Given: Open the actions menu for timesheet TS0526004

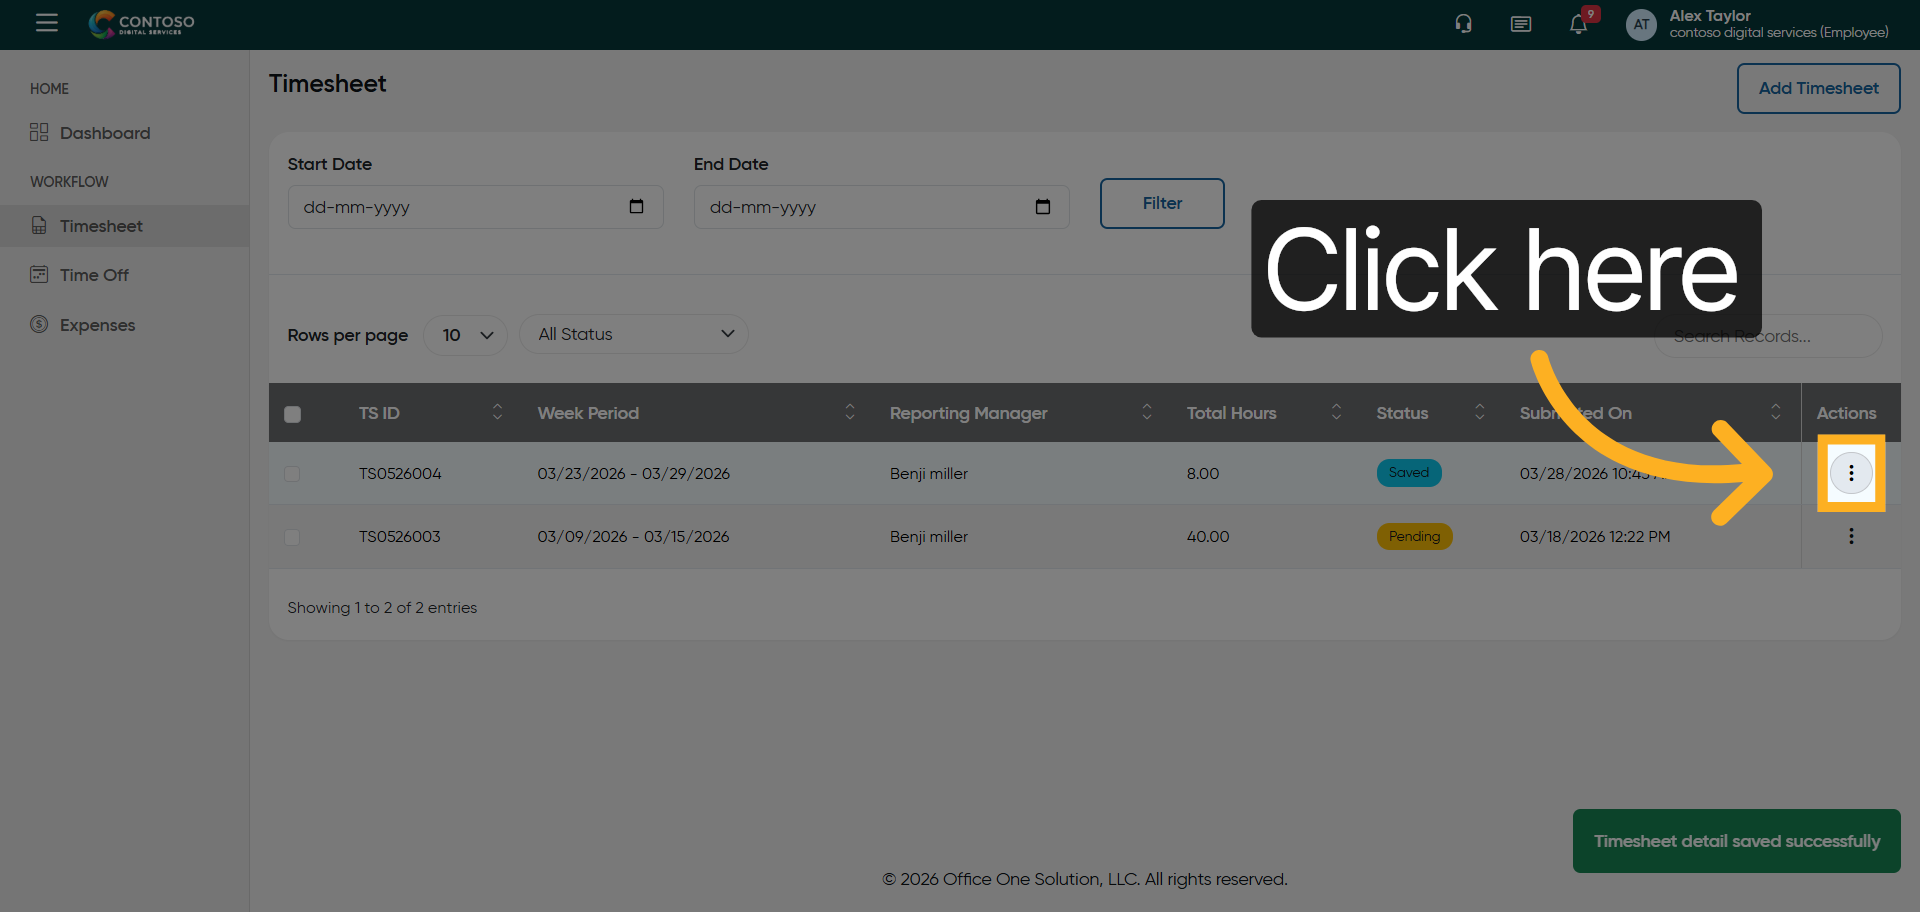Looking at the screenshot, I should [1851, 473].
